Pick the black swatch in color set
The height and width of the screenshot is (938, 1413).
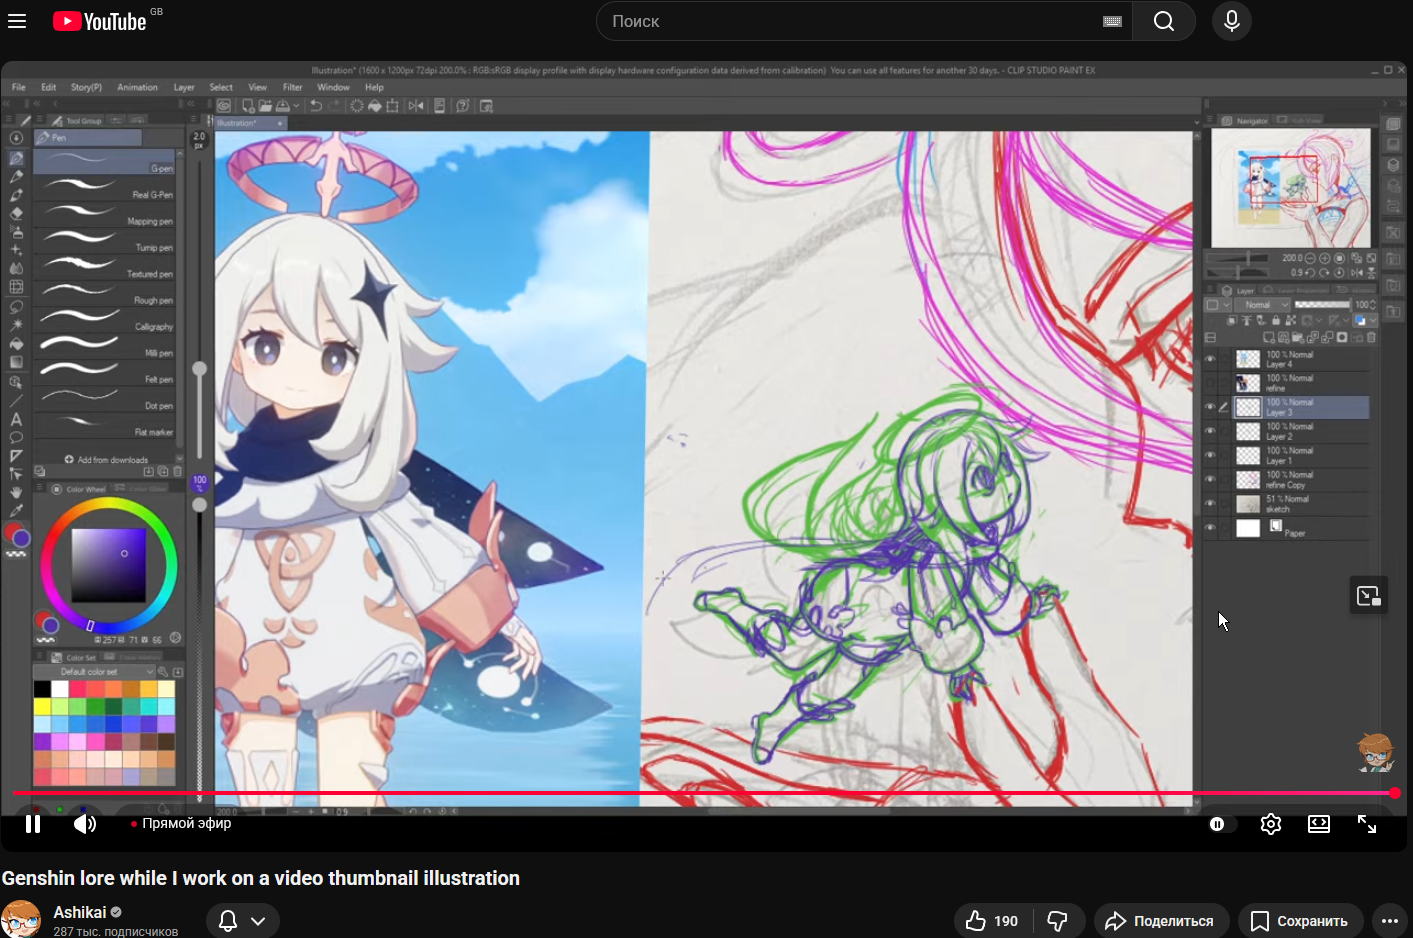(x=42, y=689)
